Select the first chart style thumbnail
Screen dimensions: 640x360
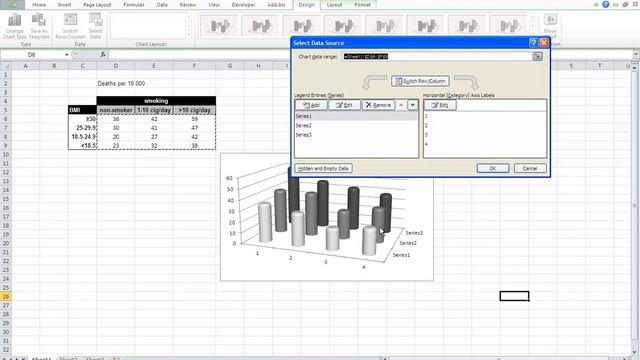coord(219,26)
